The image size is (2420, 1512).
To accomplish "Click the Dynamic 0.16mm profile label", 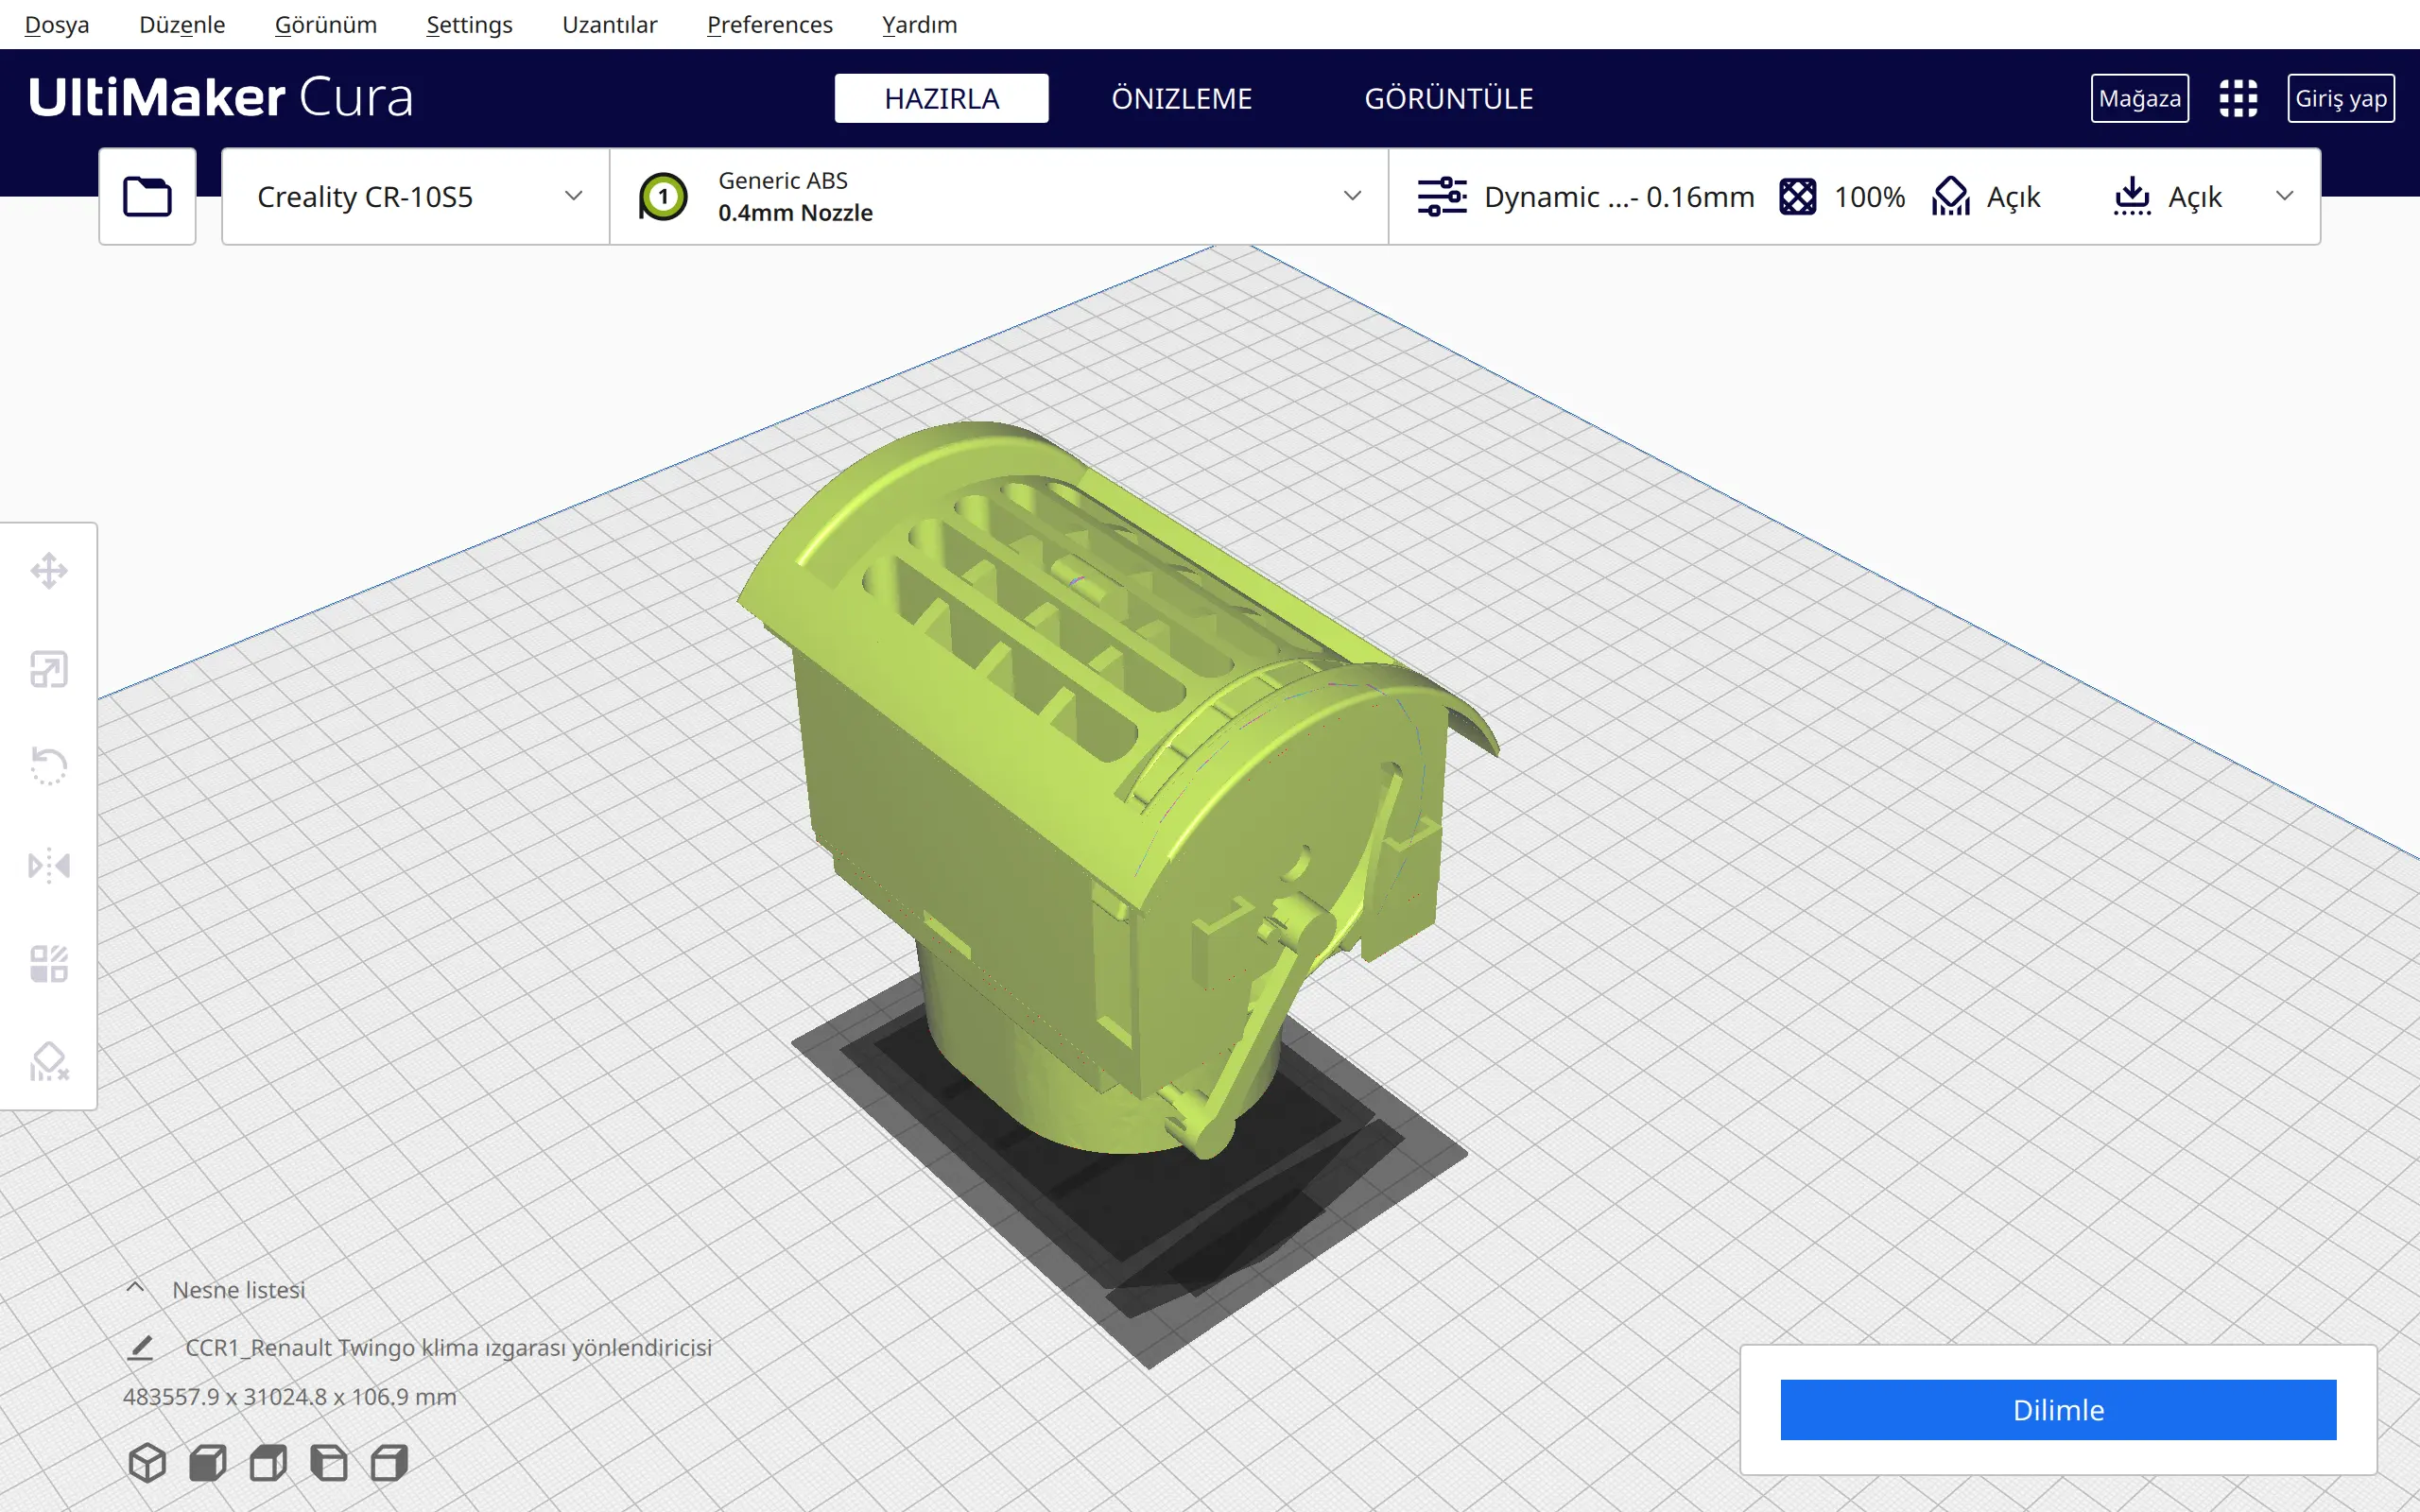I will pyautogui.click(x=1619, y=196).
